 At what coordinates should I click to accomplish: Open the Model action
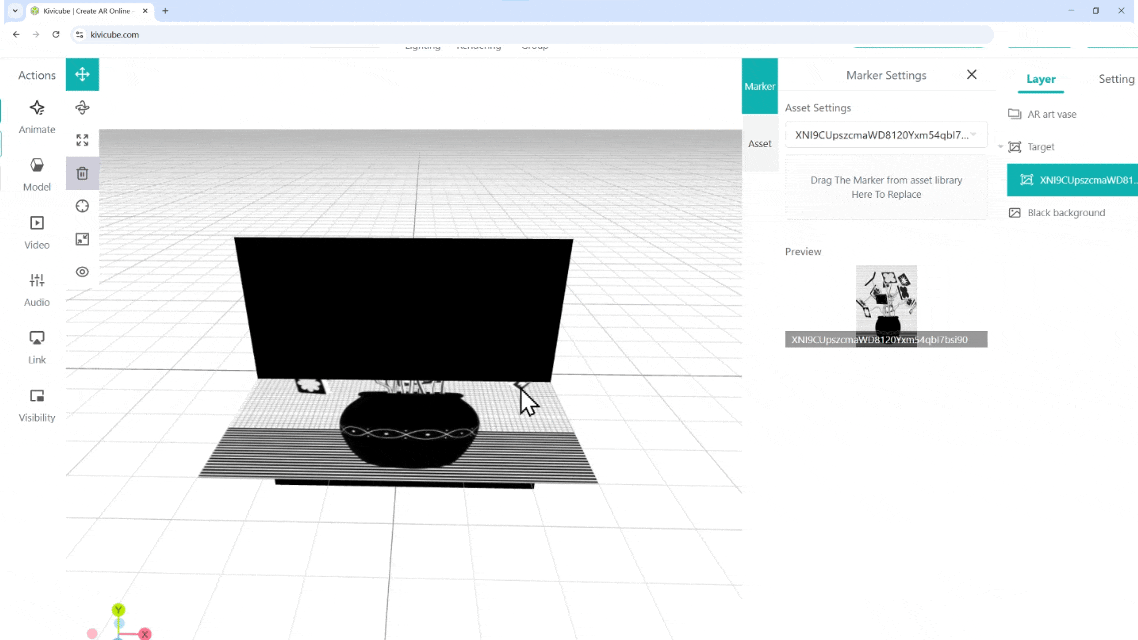click(x=37, y=173)
